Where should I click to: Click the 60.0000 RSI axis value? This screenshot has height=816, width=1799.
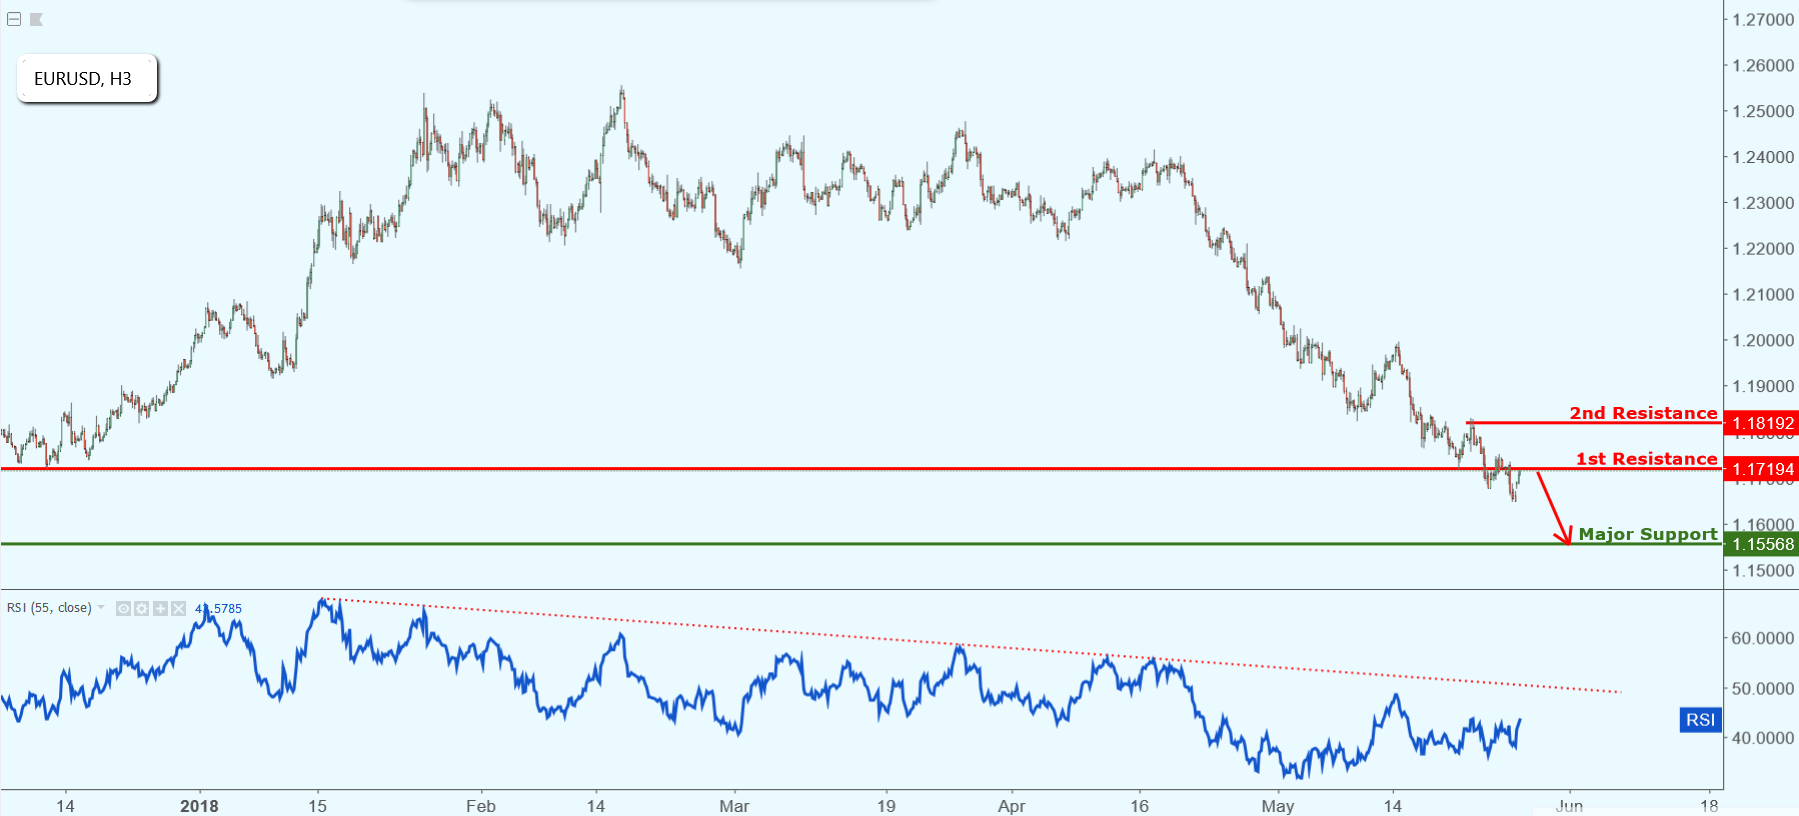coord(1763,638)
